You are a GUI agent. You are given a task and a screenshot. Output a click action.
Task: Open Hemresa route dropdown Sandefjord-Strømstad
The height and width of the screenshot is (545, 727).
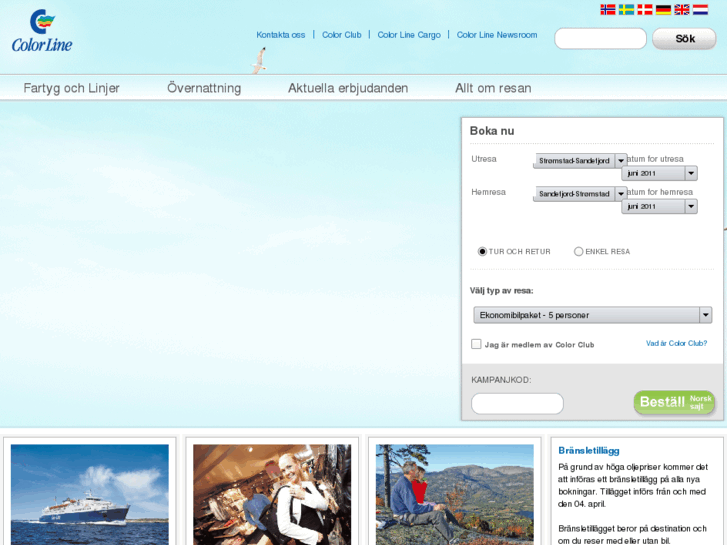tap(580, 193)
